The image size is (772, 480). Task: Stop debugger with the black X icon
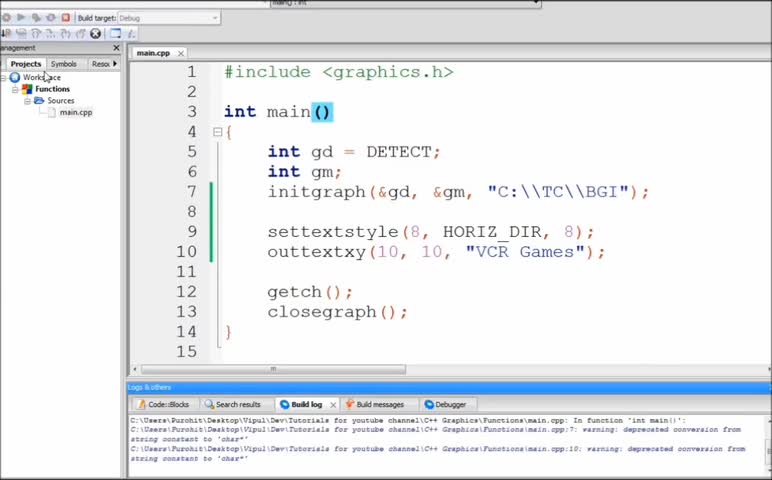[96, 33]
